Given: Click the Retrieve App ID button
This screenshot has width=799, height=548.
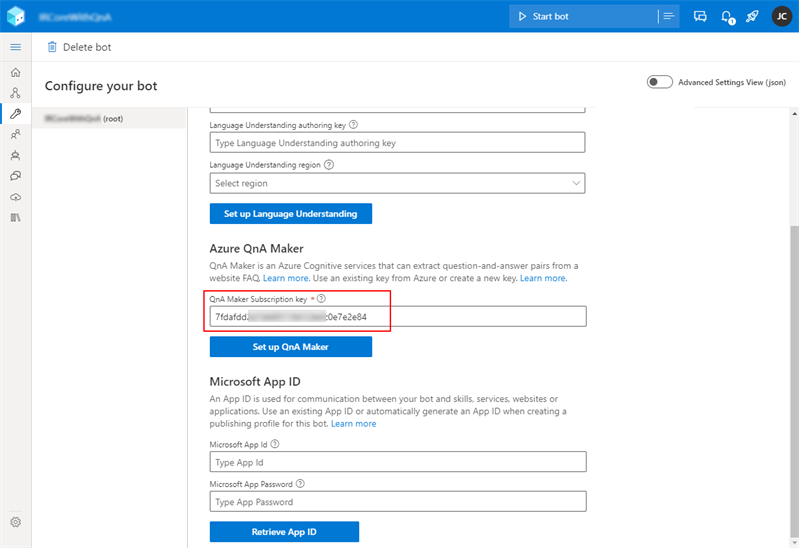Looking at the screenshot, I should [284, 532].
